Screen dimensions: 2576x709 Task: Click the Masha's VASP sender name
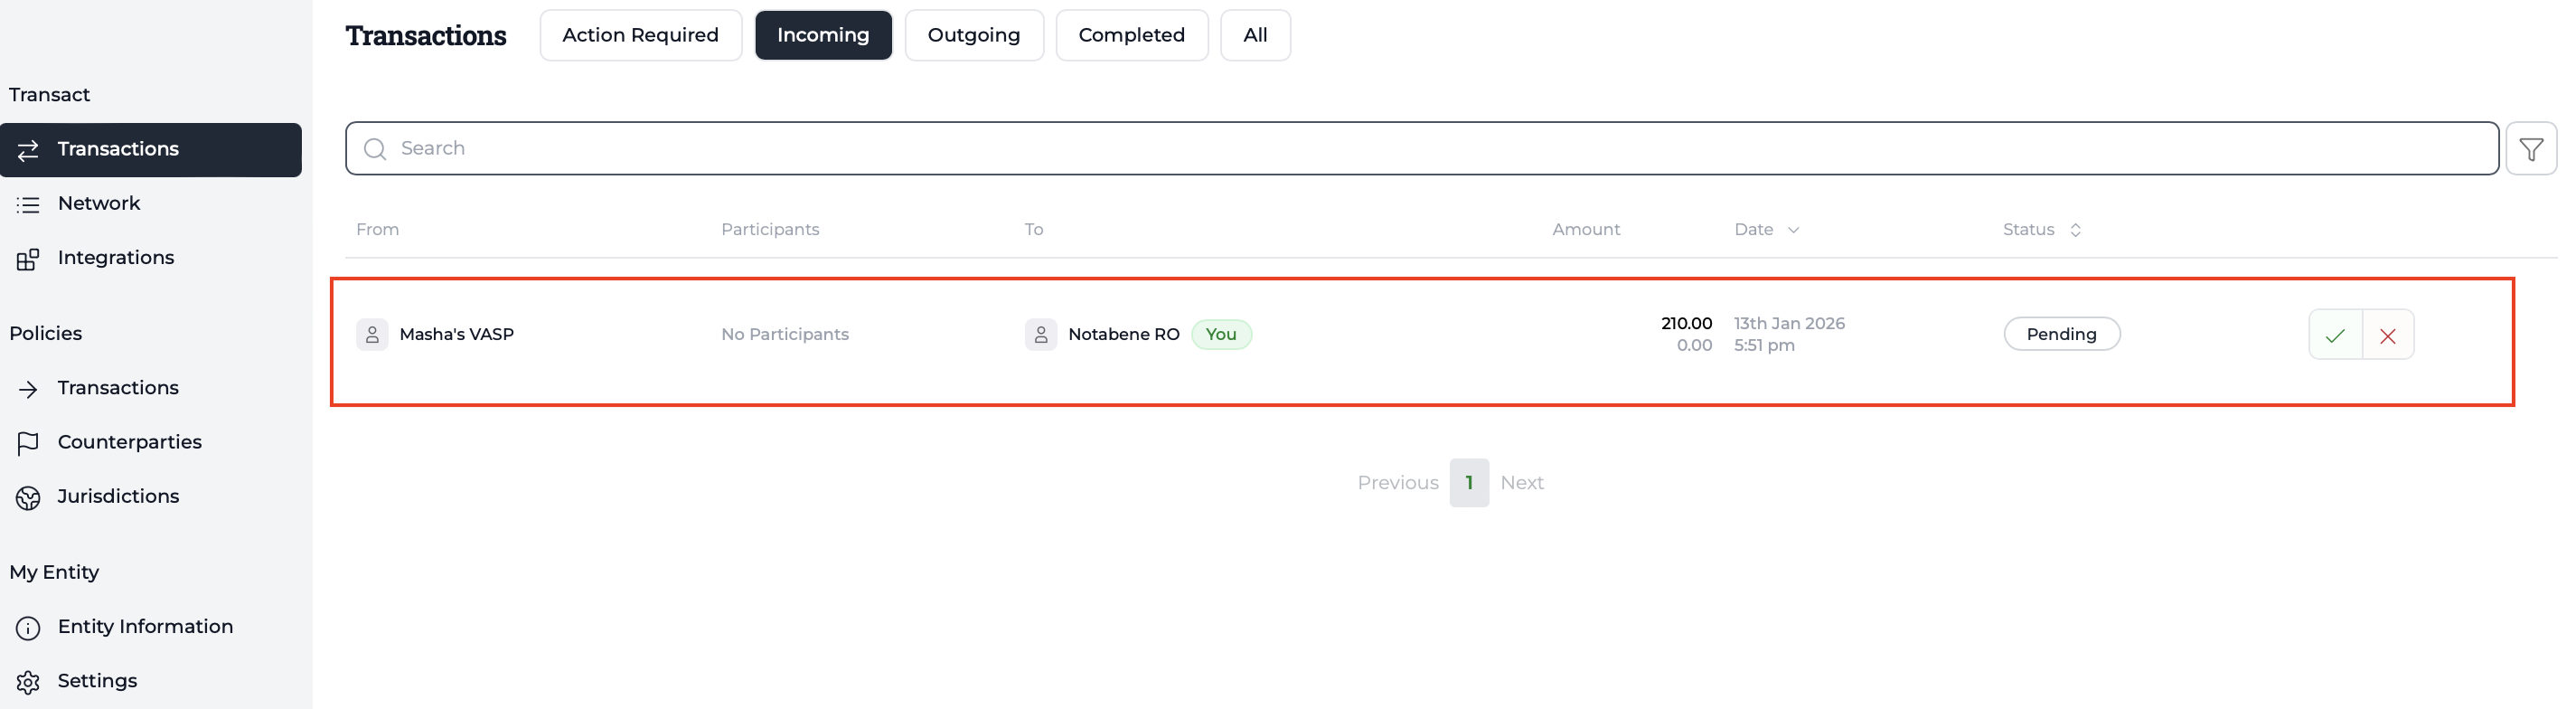point(456,334)
